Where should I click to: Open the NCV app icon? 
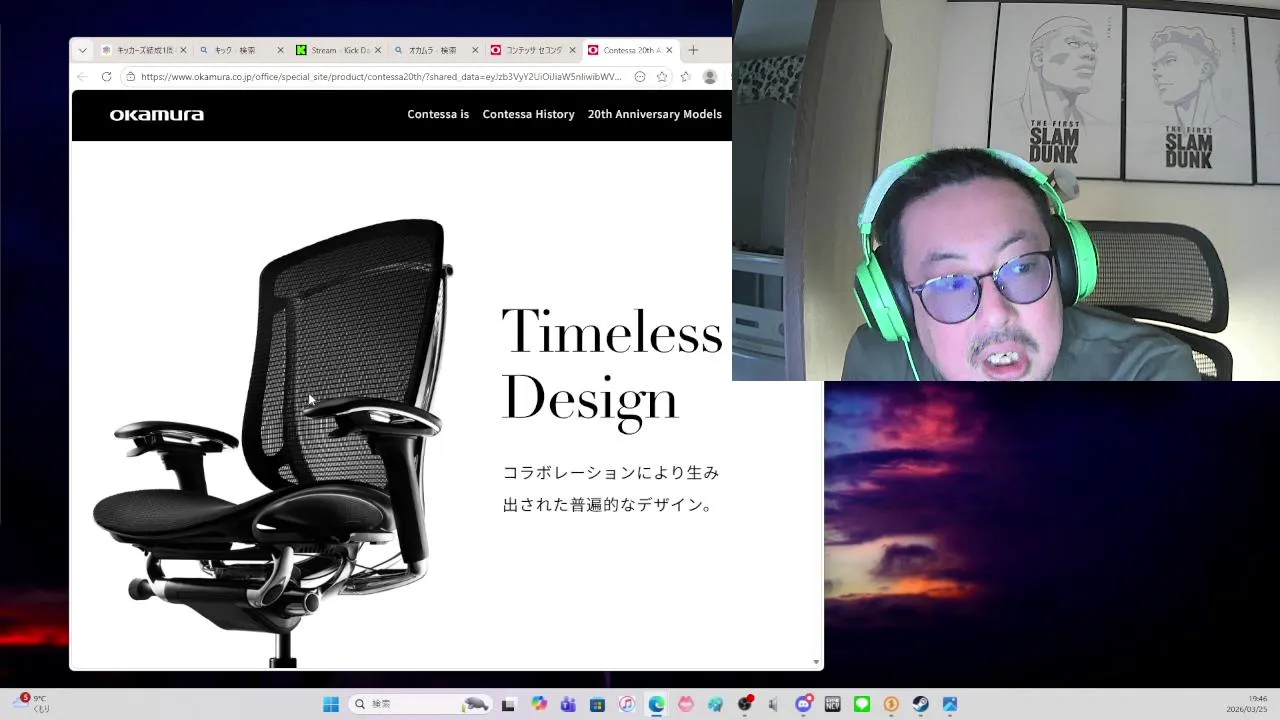pyautogui.click(x=832, y=704)
